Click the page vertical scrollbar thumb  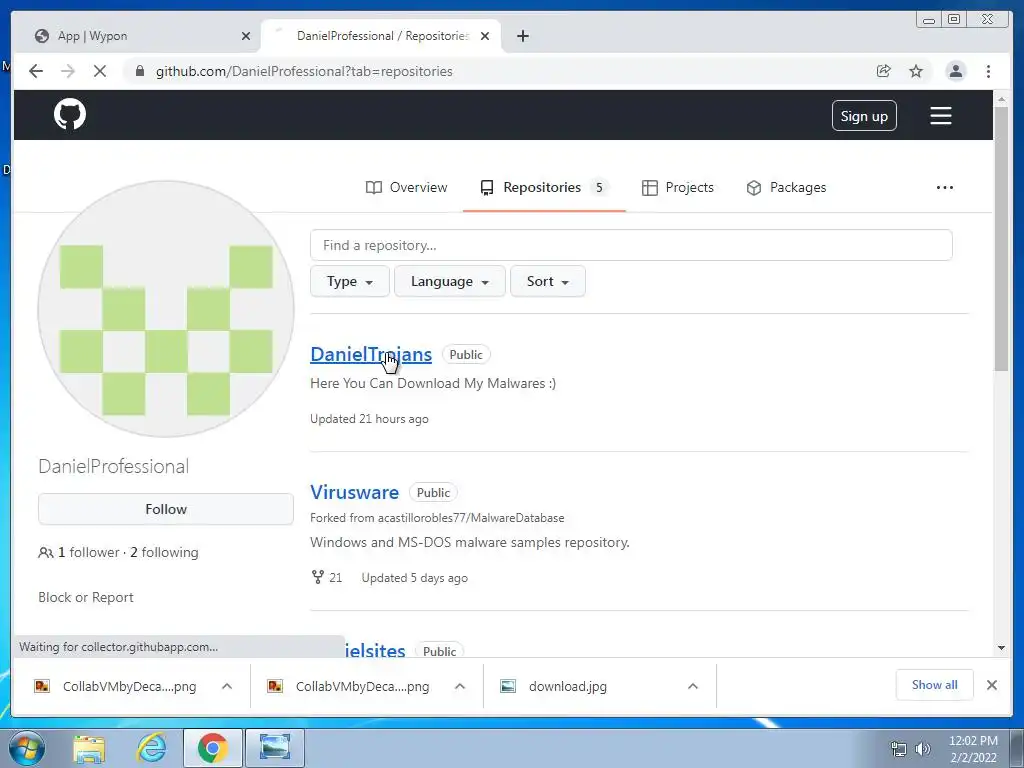point(1000,238)
